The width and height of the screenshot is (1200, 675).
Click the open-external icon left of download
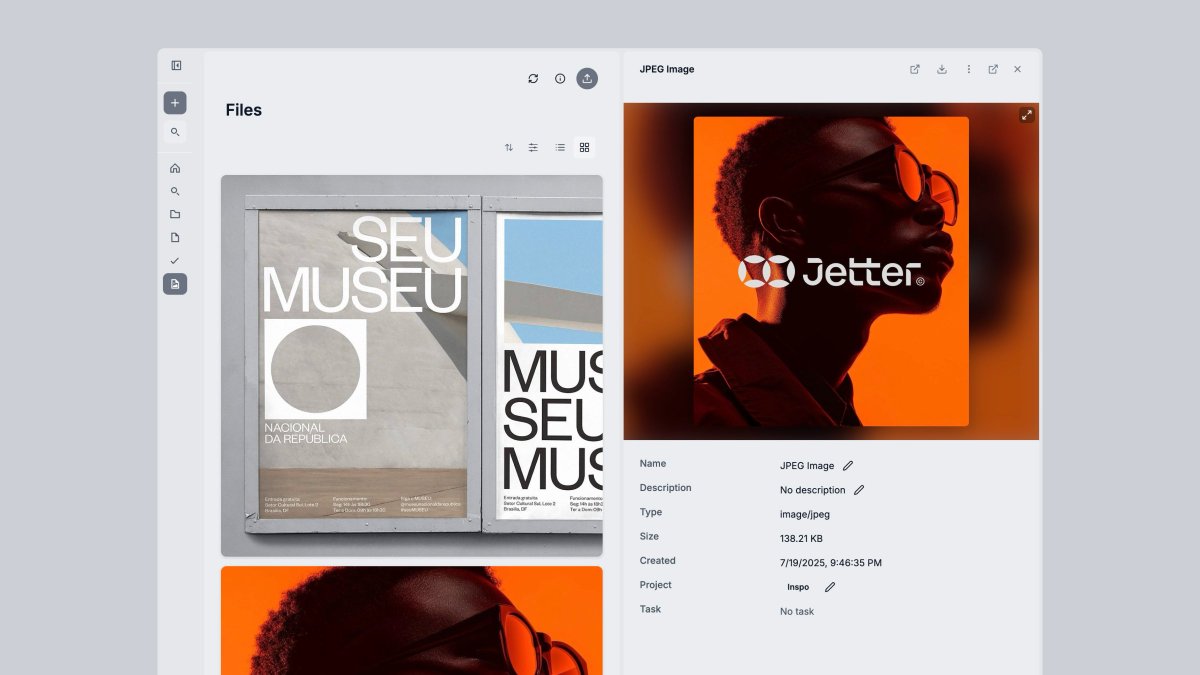click(x=915, y=69)
